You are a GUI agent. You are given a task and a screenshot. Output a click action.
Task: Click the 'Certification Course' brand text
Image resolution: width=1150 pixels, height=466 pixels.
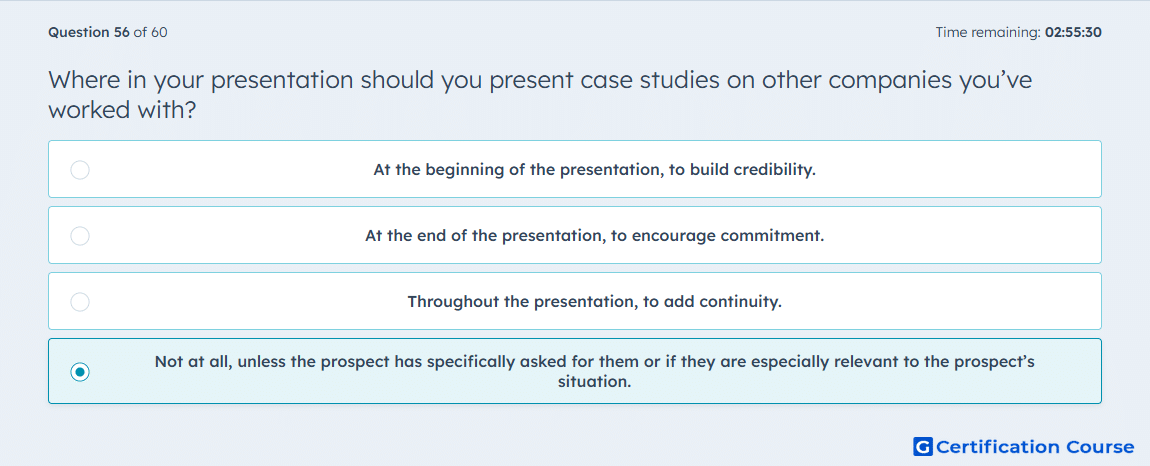point(1035,446)
